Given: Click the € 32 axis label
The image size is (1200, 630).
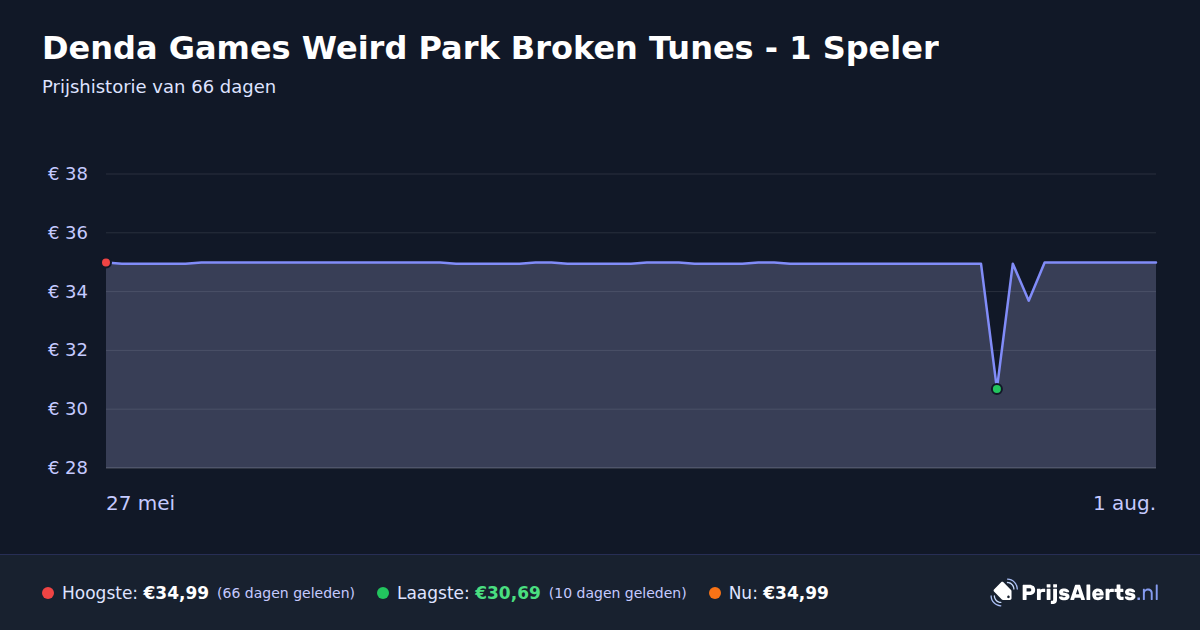Looking at the screenshot, I should tap(68, 350).
